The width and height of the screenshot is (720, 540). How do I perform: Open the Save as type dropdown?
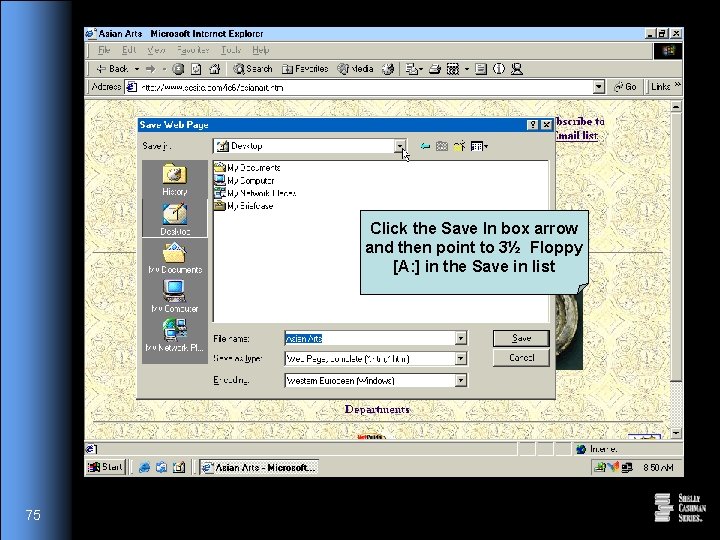coord(461,359)
